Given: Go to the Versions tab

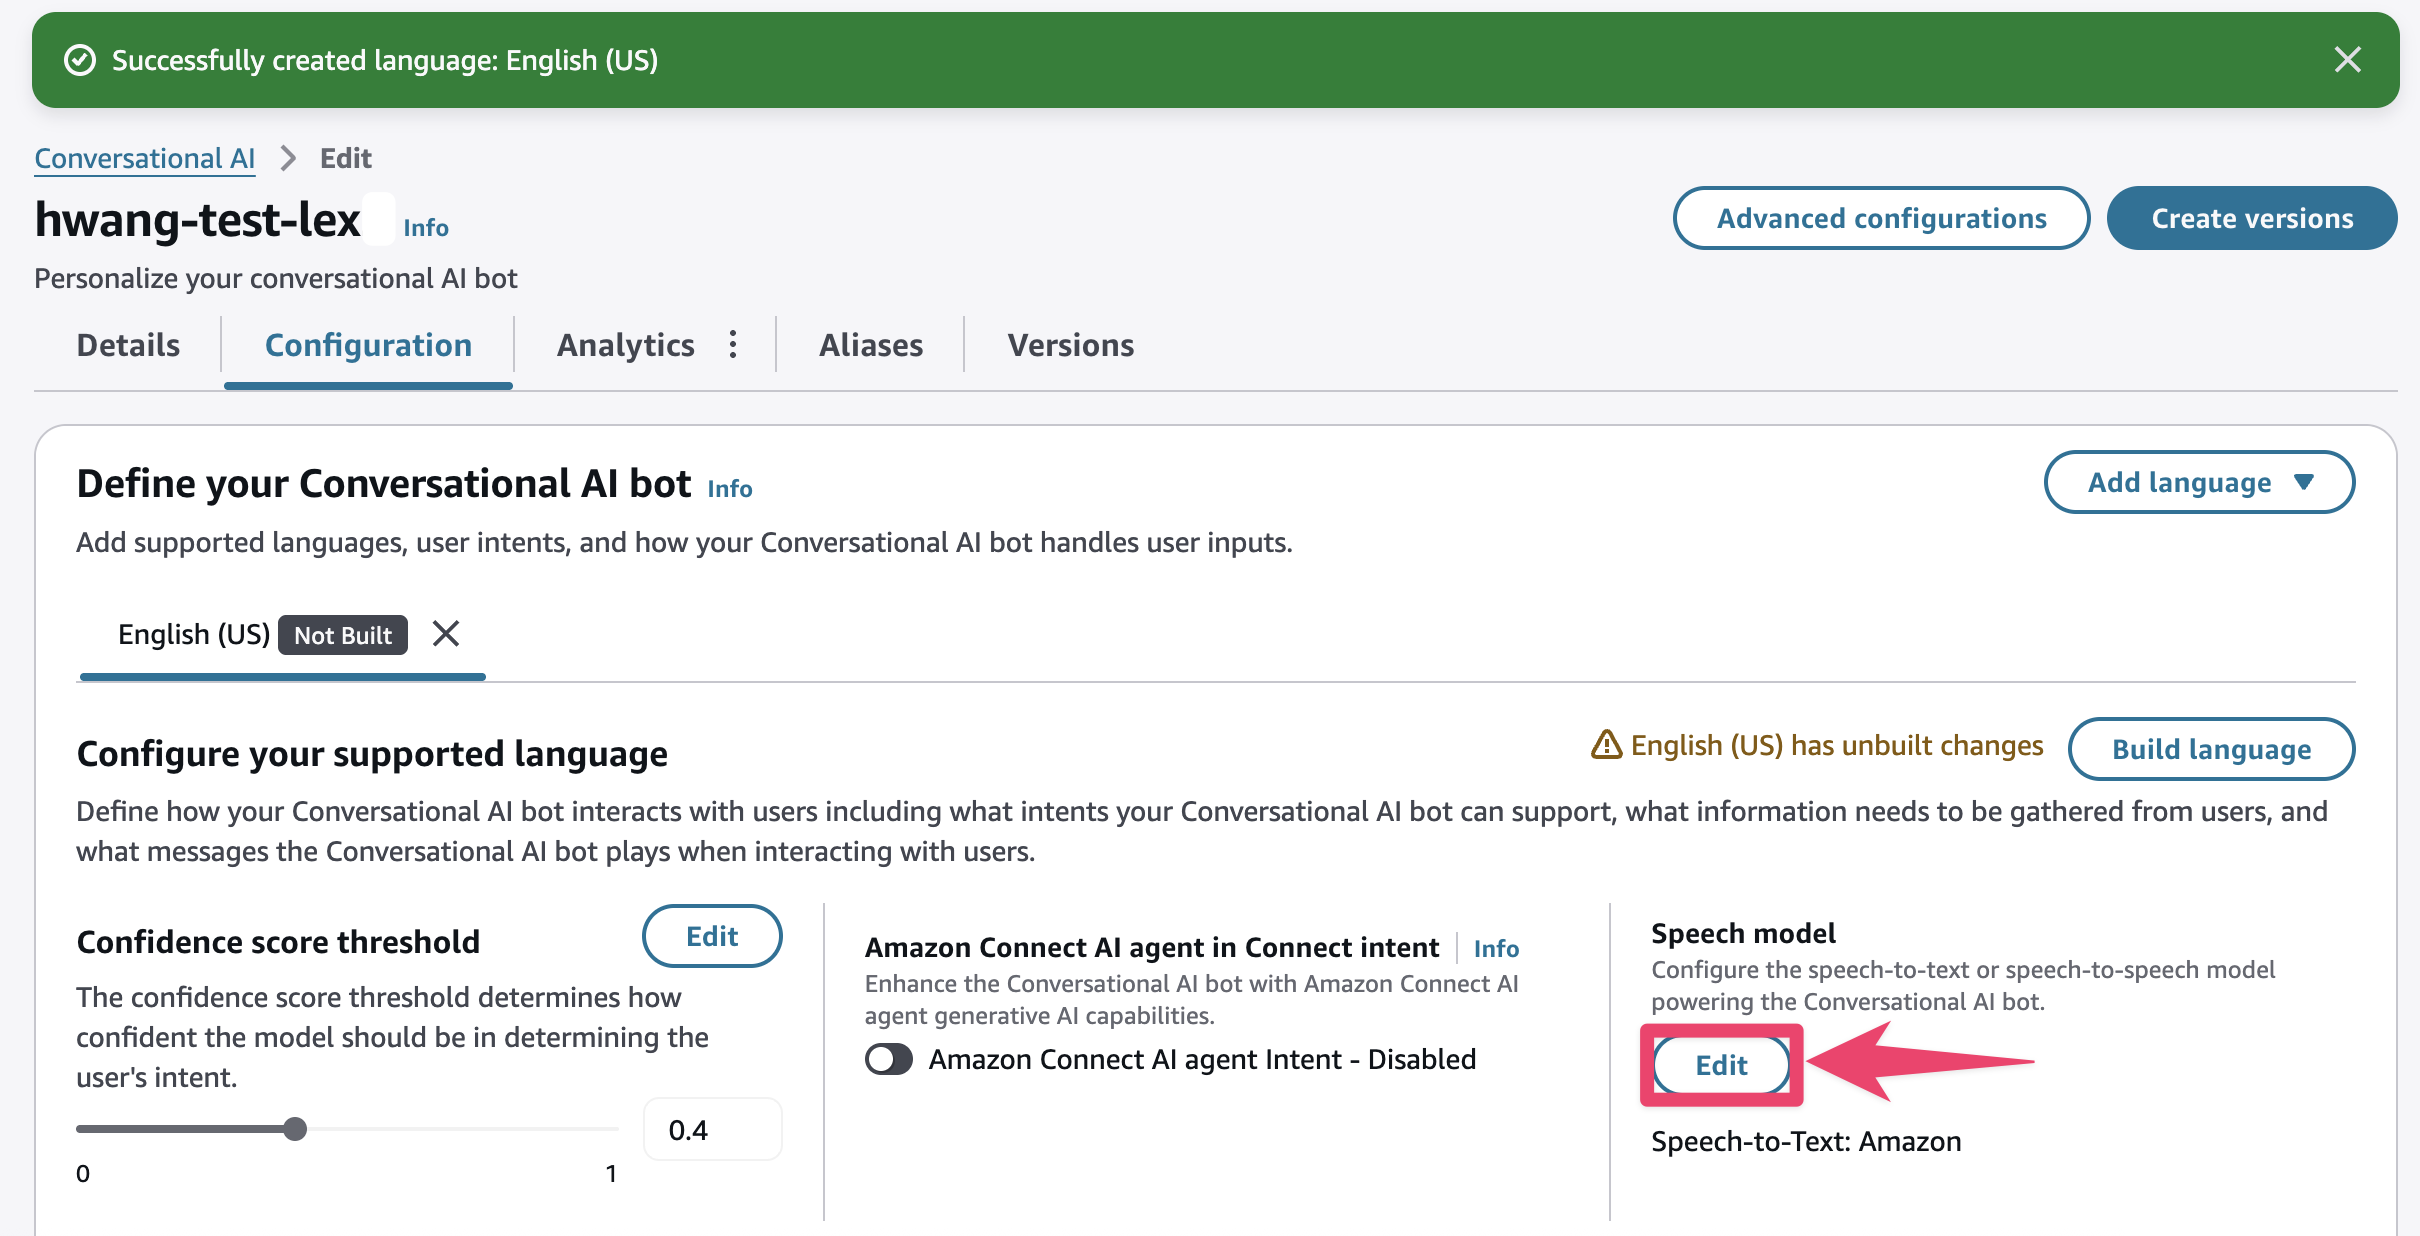Looking at the screenshot, I should (1070, 345).
